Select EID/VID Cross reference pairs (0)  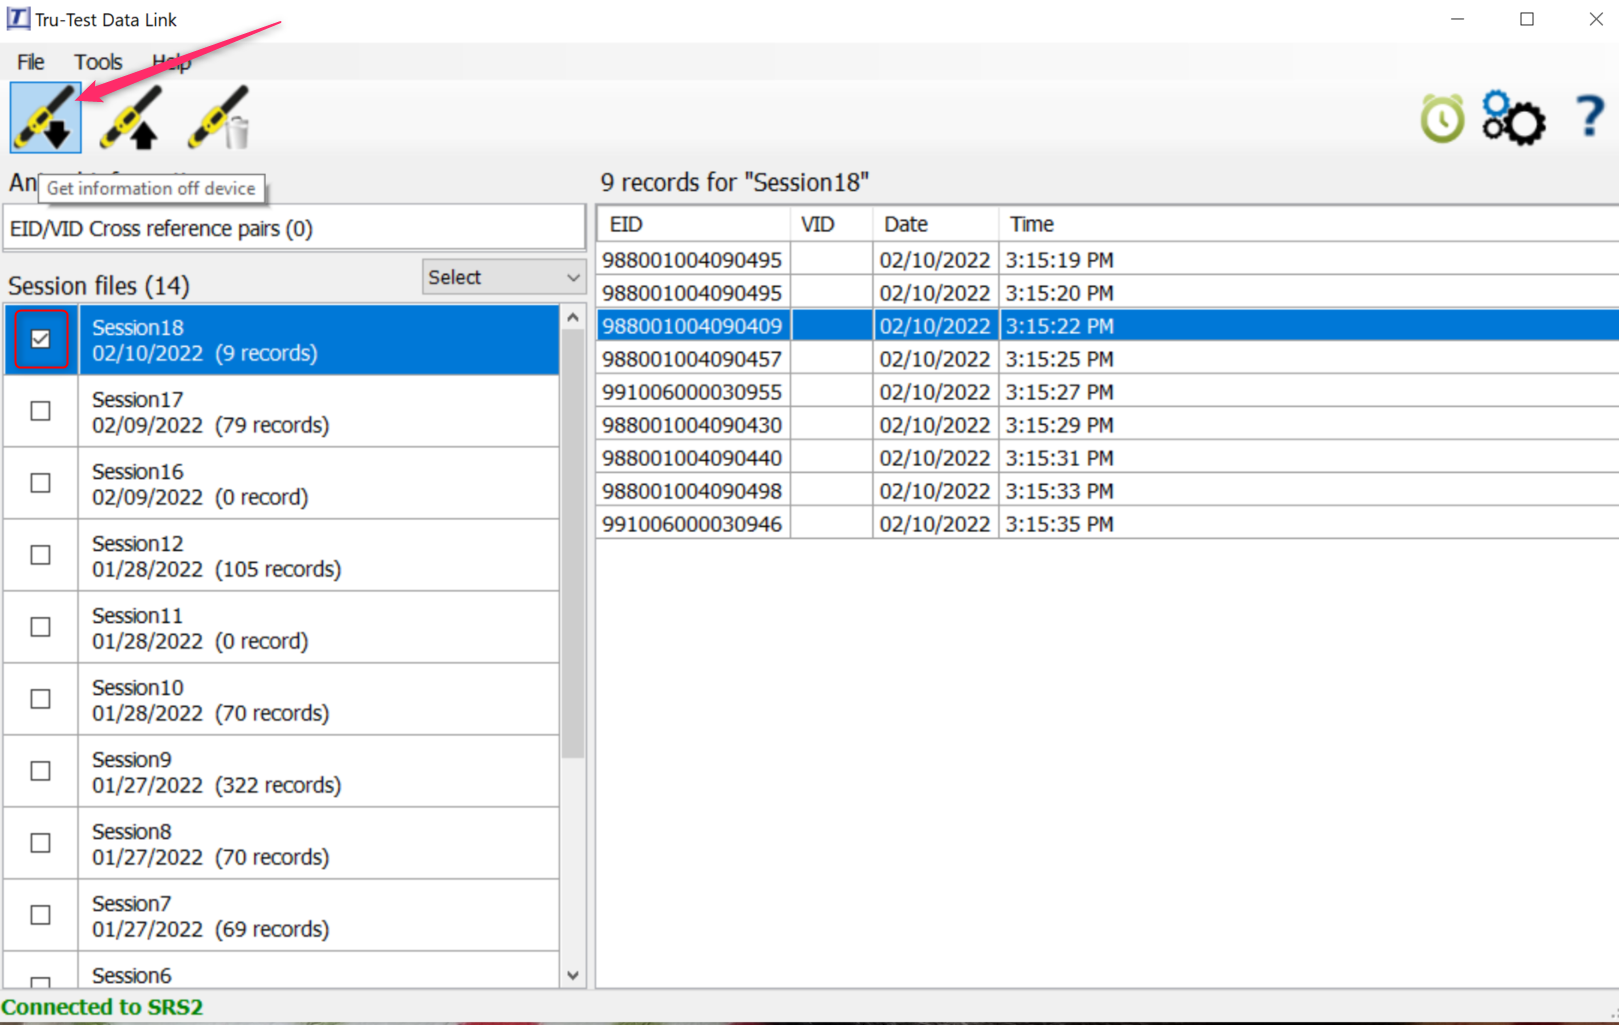294,228
